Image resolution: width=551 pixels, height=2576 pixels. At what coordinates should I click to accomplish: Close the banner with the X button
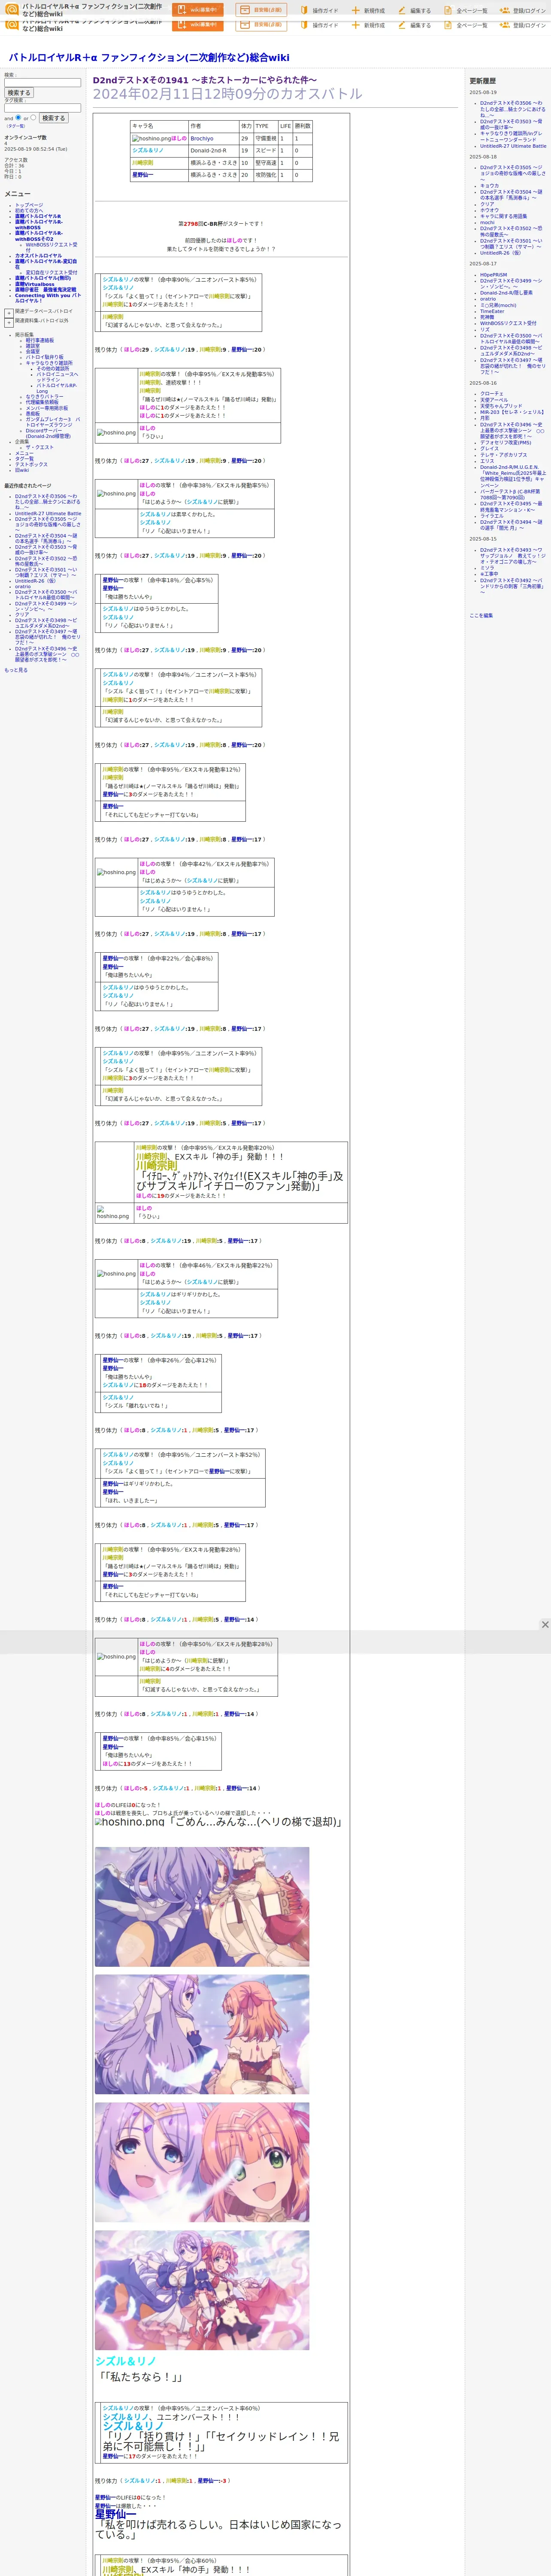pyautogui.click(x=545, y=1625)
